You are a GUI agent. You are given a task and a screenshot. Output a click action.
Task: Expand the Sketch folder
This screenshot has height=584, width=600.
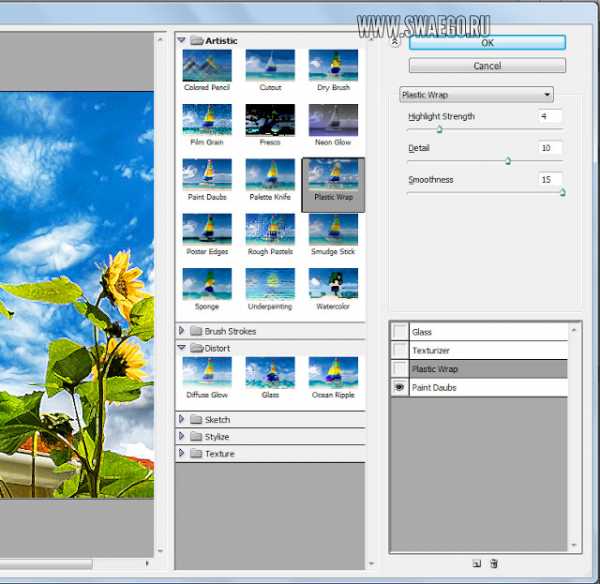click(x=181, y=419)
